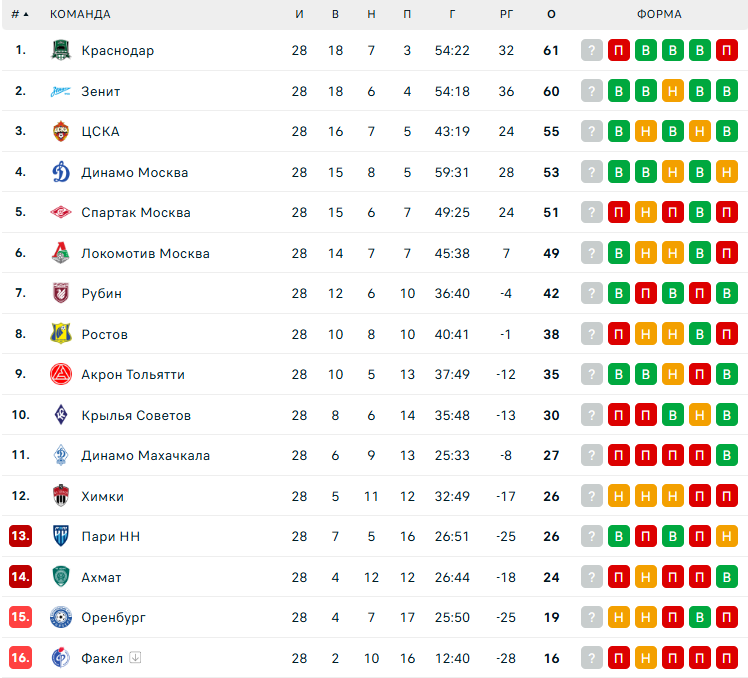Viewport: 748px width, 678px height.
Task: Sort table by the # column arrow
Action: pos(25,14)
